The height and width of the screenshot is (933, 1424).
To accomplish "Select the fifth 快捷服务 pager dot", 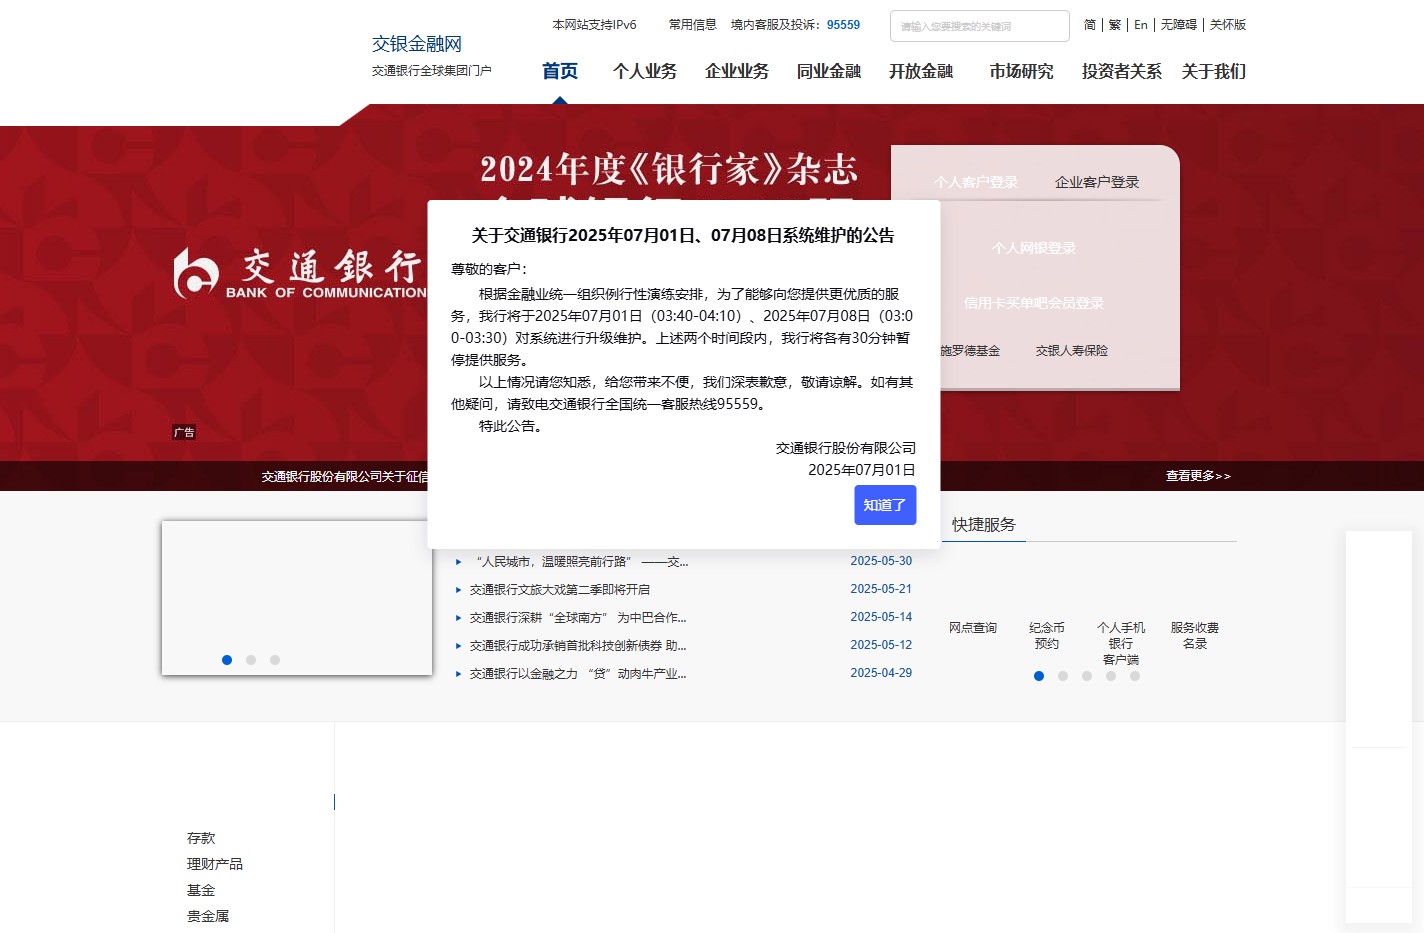I will click(1135, 676).
